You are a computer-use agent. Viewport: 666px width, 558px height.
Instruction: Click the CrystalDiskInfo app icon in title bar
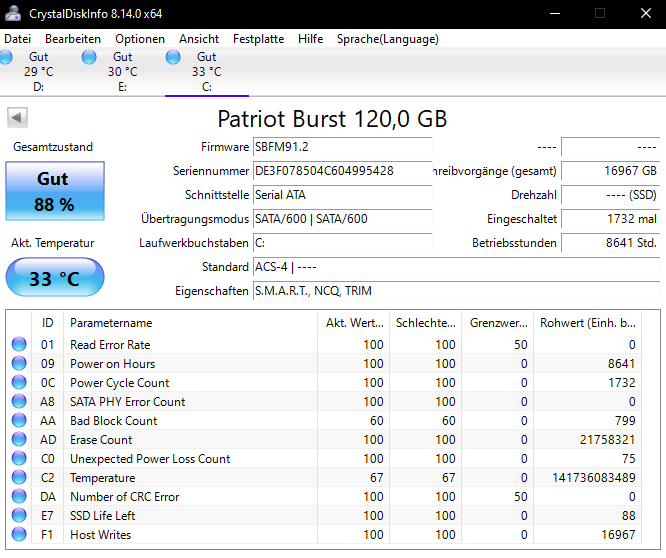(x=13, y=13)
